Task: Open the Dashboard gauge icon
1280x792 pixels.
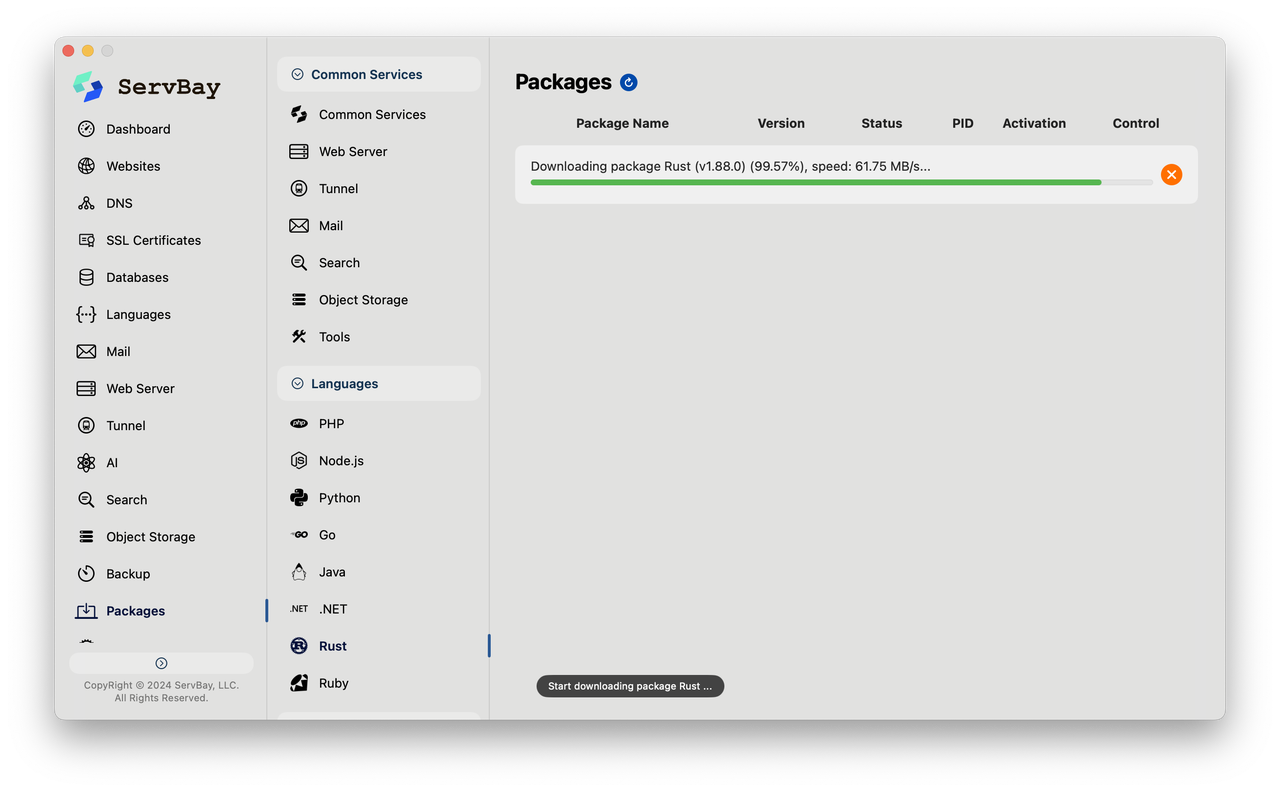Action: pos(86,129)
